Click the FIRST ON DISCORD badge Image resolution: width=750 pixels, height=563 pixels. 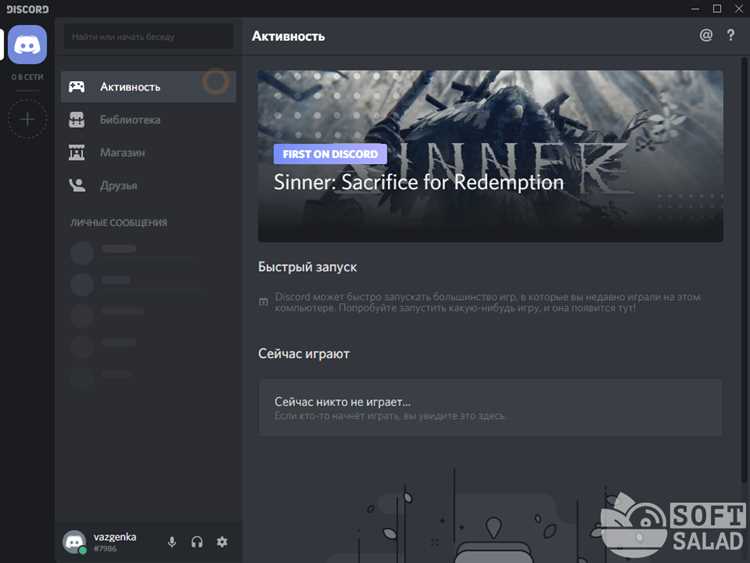330,154
